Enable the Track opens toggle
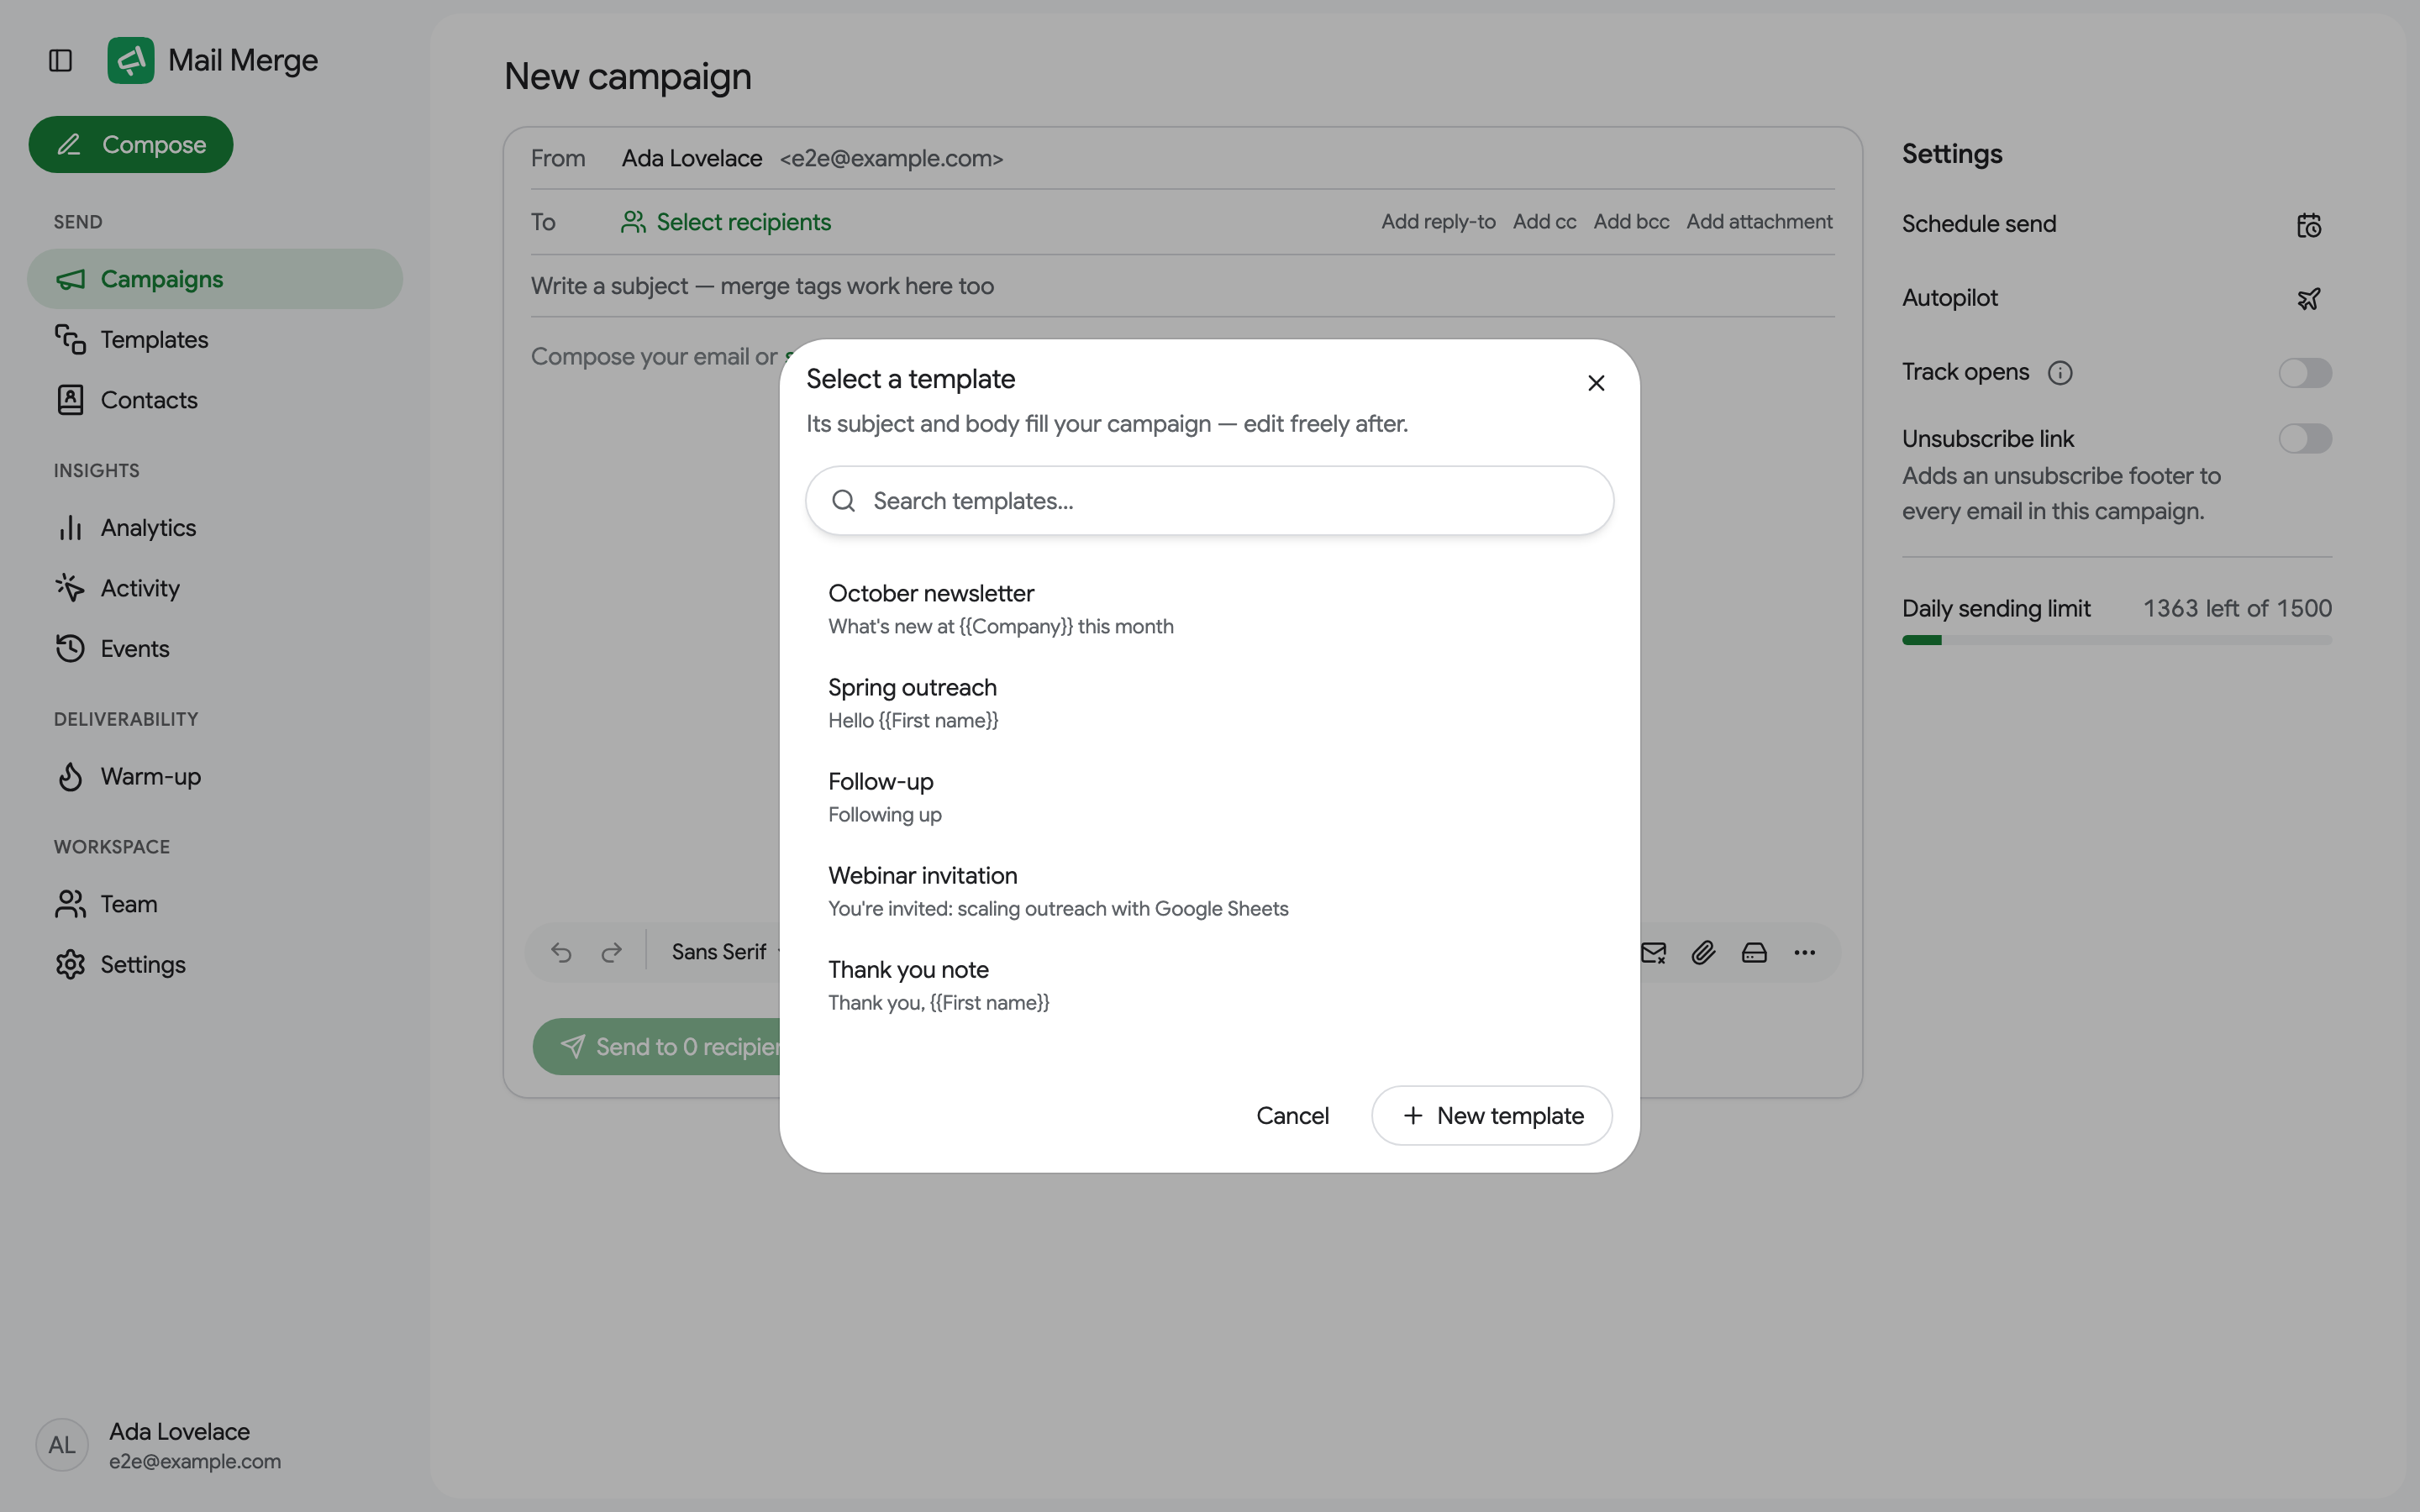Screen dimensions: 2420x1512 pos(2305,373)
